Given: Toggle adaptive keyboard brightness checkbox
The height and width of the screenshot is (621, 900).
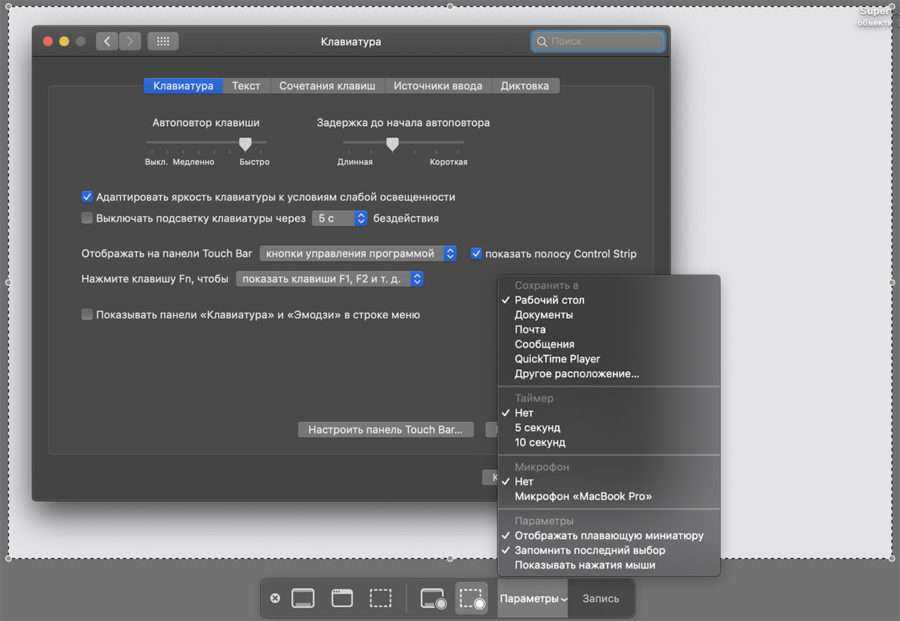Looking at the screenshot, I should click(87, 197).
